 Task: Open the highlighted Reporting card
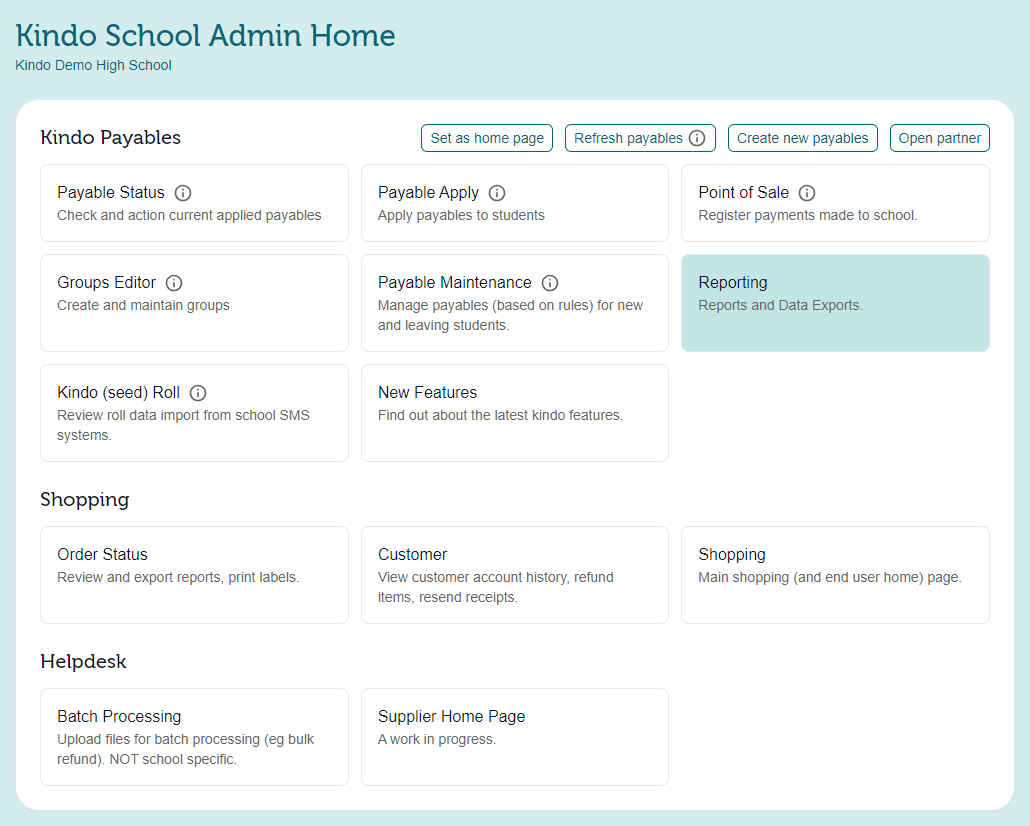click(x=836, y=303)
